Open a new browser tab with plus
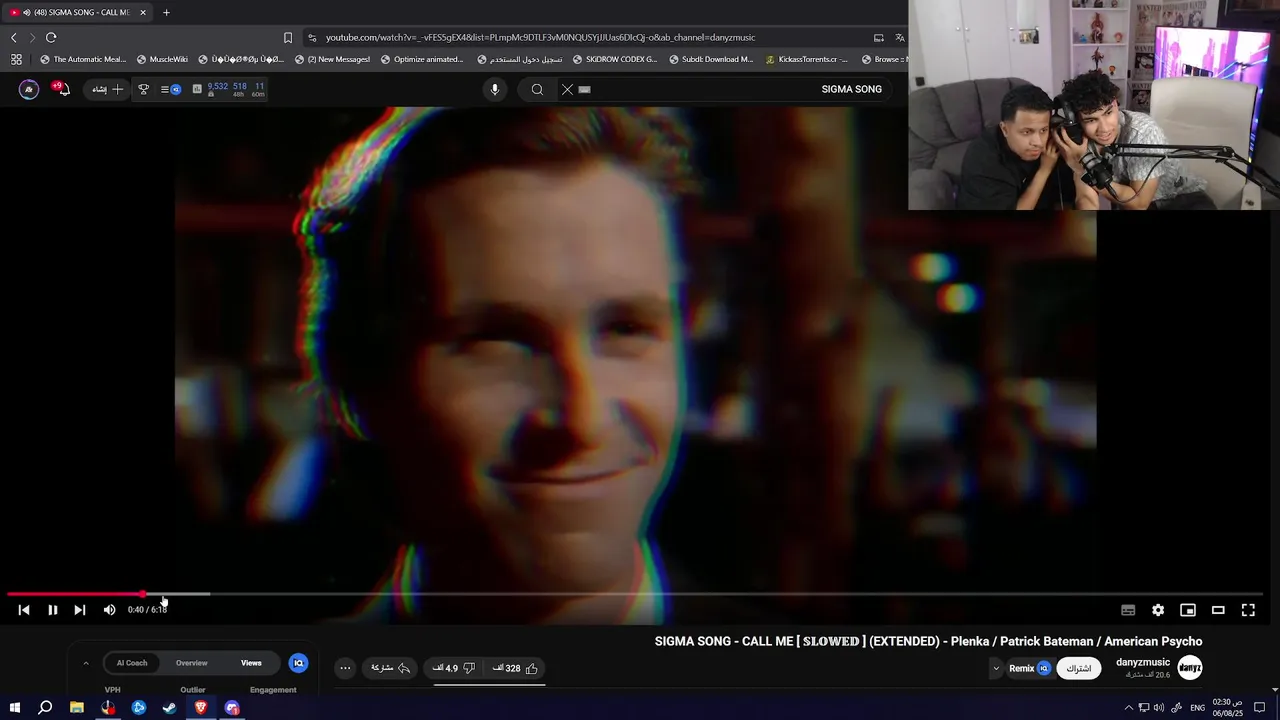 coord(166,12)
